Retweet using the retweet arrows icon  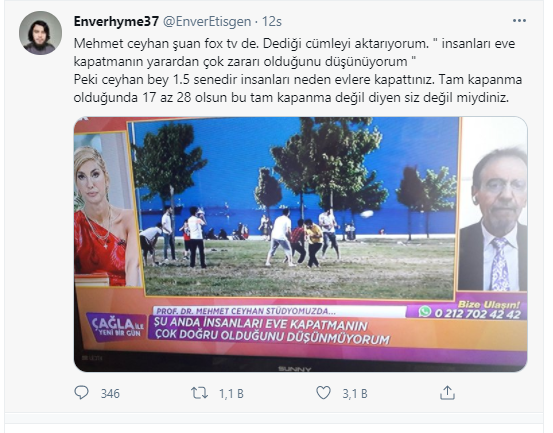tap(199, 393)
